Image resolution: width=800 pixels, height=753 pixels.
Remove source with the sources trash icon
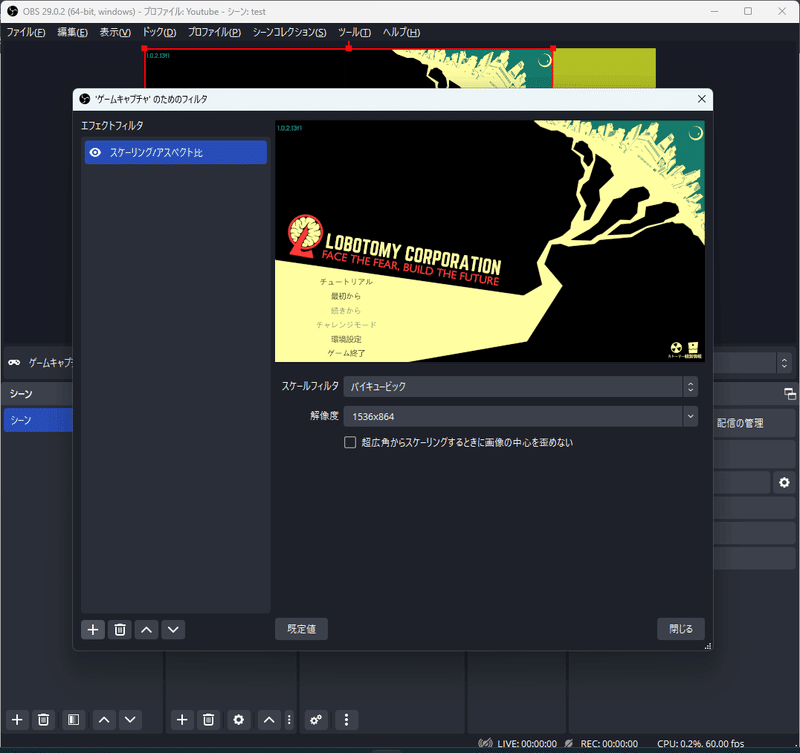(208, 720)
